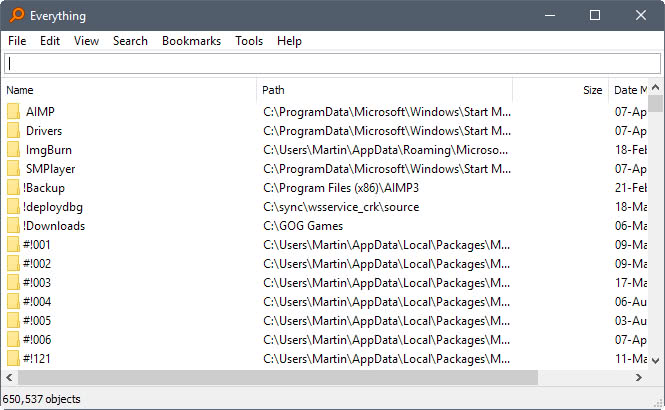Open the Bookmarks menu
This screenshot has width=665, height=410.
pyautogui.click(x=191, y=41)
